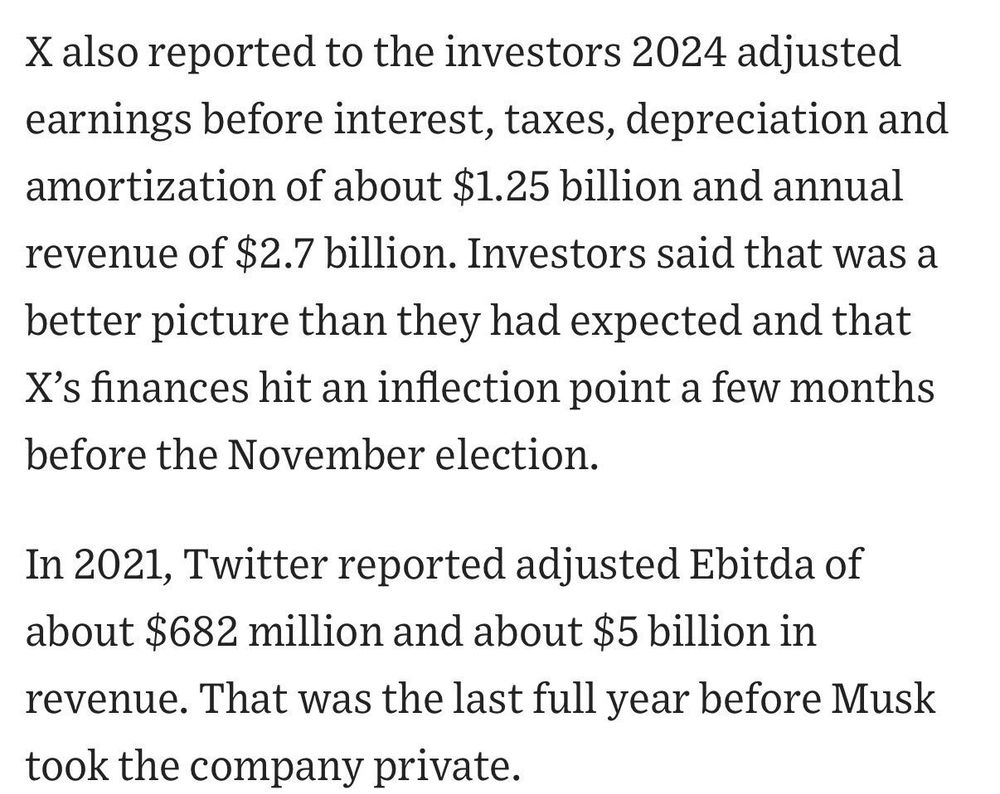Click the word "earnings" starting second line
Viewport: 1000px width, 794px height.
108,121
